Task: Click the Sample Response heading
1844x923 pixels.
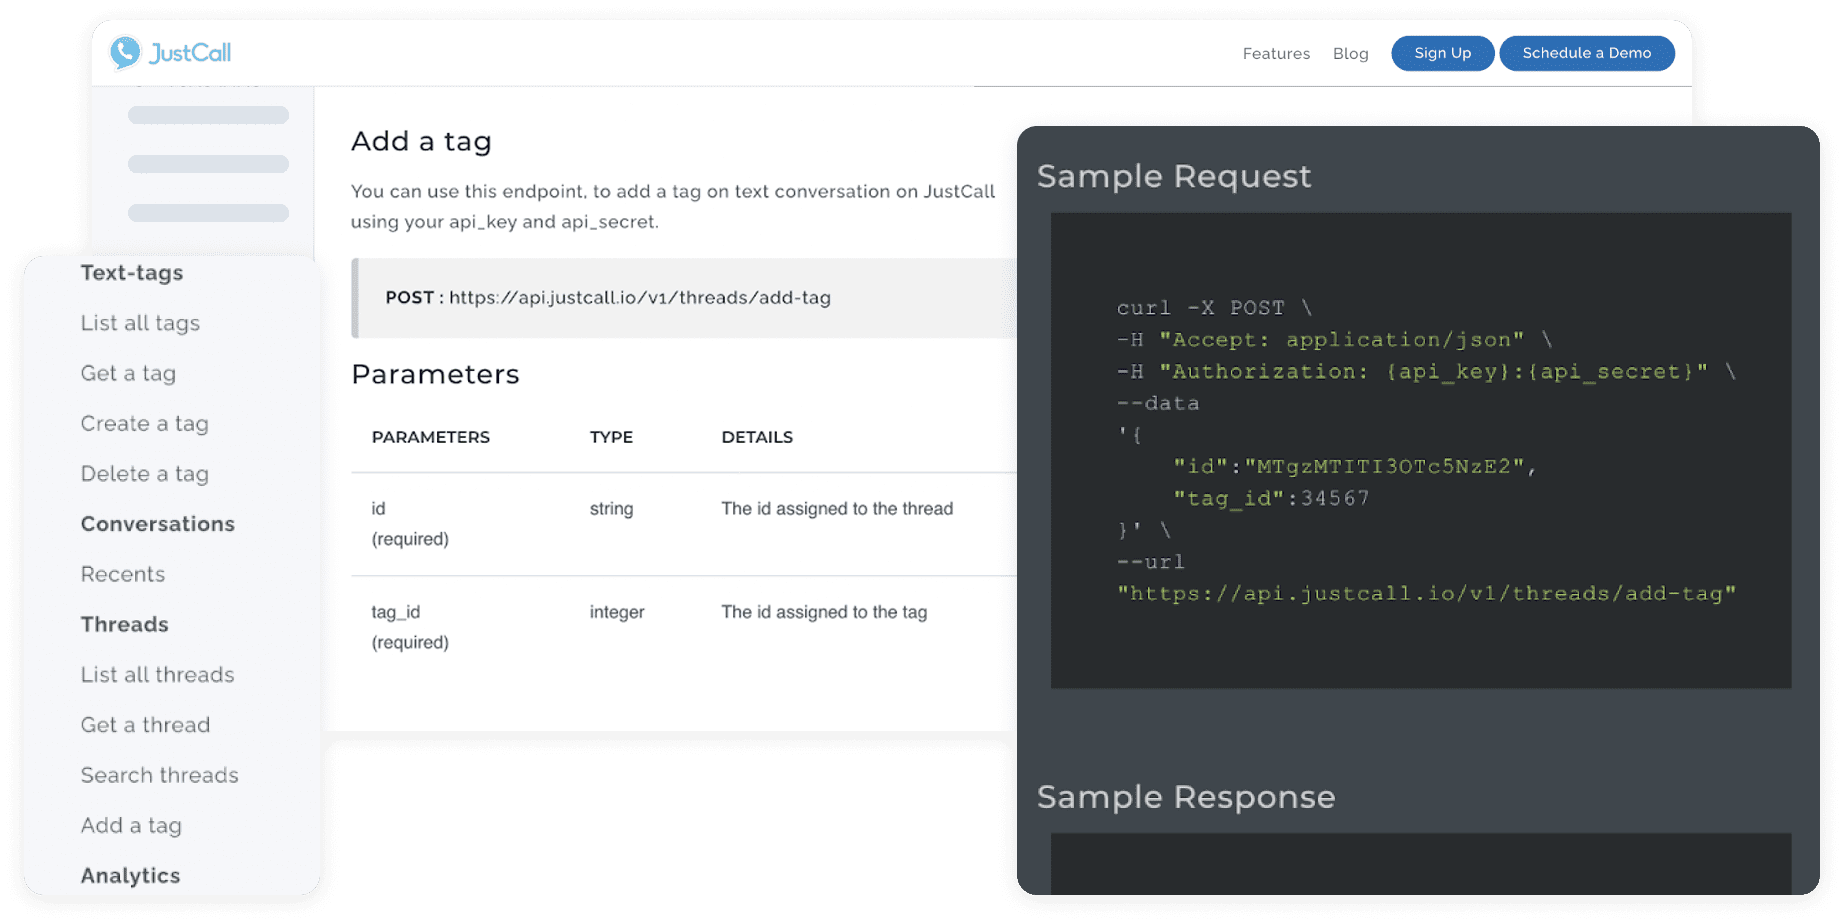Action: coord(1186,798)
